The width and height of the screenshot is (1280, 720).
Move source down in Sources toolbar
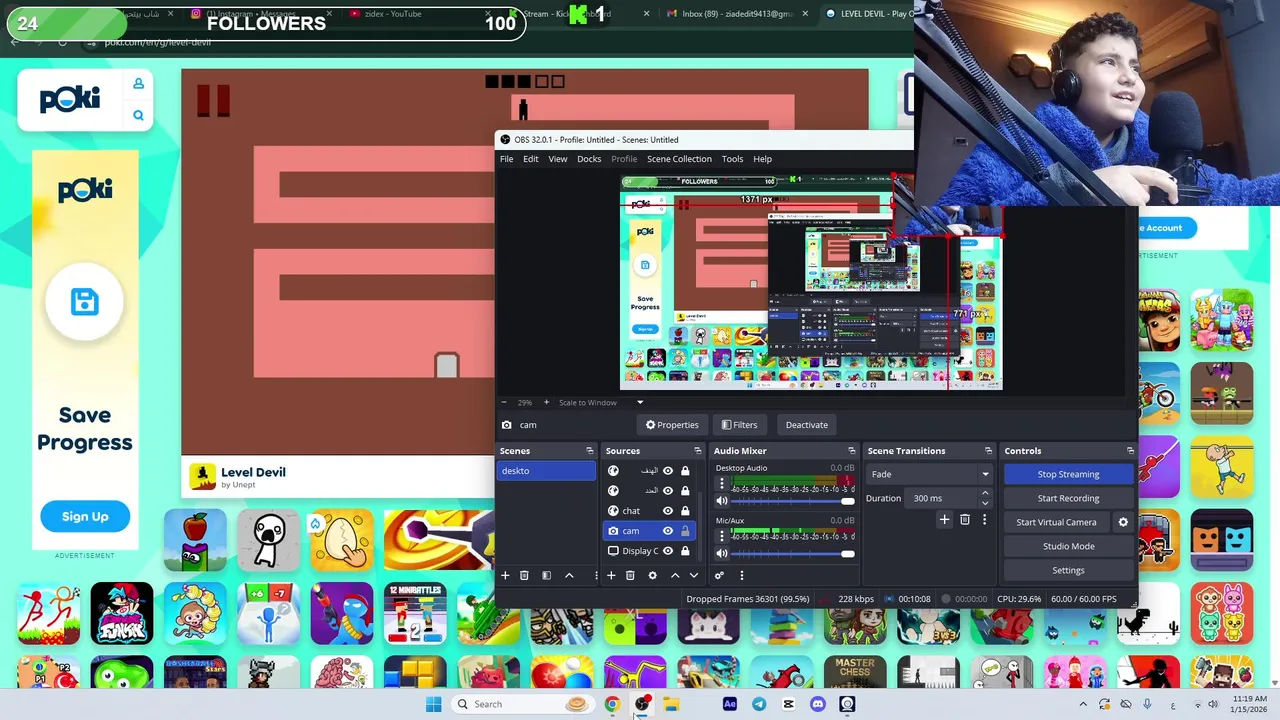[x=694, y=575]
